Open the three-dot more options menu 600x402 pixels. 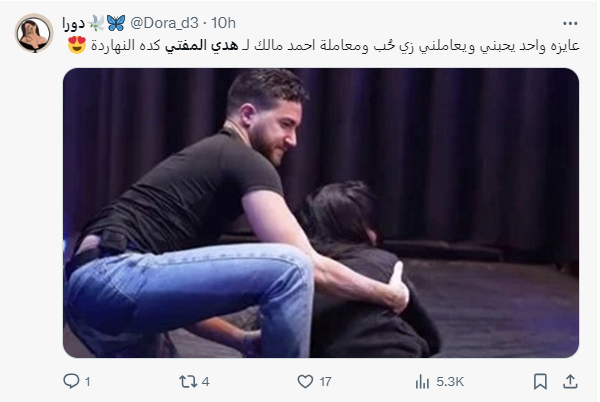[x=570, y=23]
